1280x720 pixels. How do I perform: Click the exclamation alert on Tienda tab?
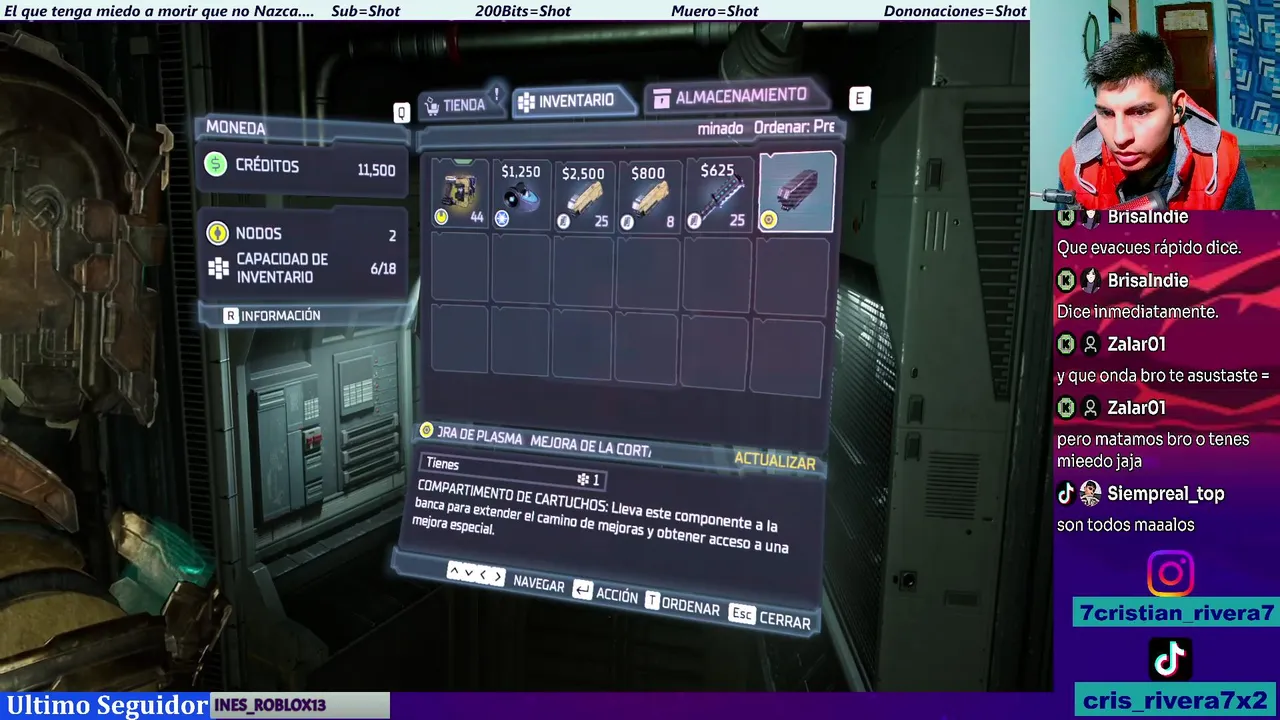497,94
